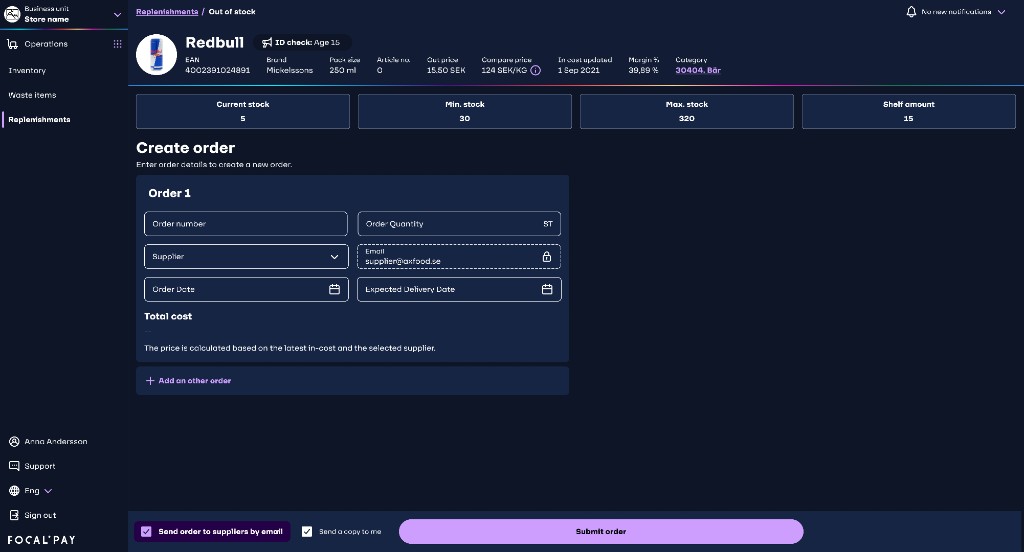This screenshot has width=1024, height=552.
Task: Click the plus icon beside Add another order
Action: click(150, 381)
